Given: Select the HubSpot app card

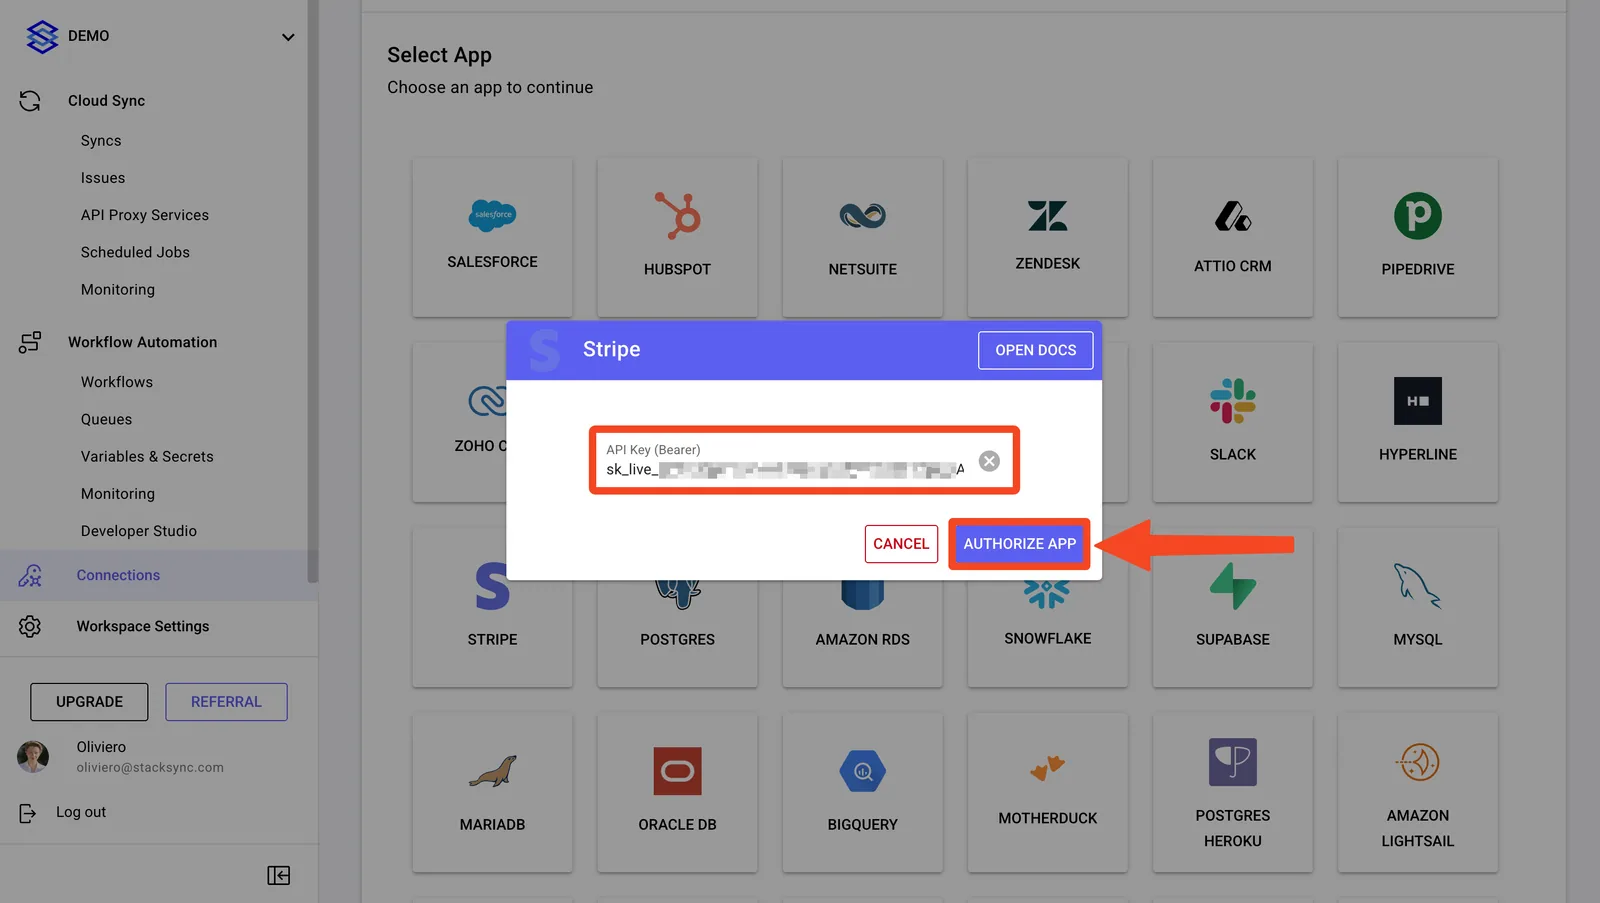Looking at the screenshot, I should (x=677, y=237).
